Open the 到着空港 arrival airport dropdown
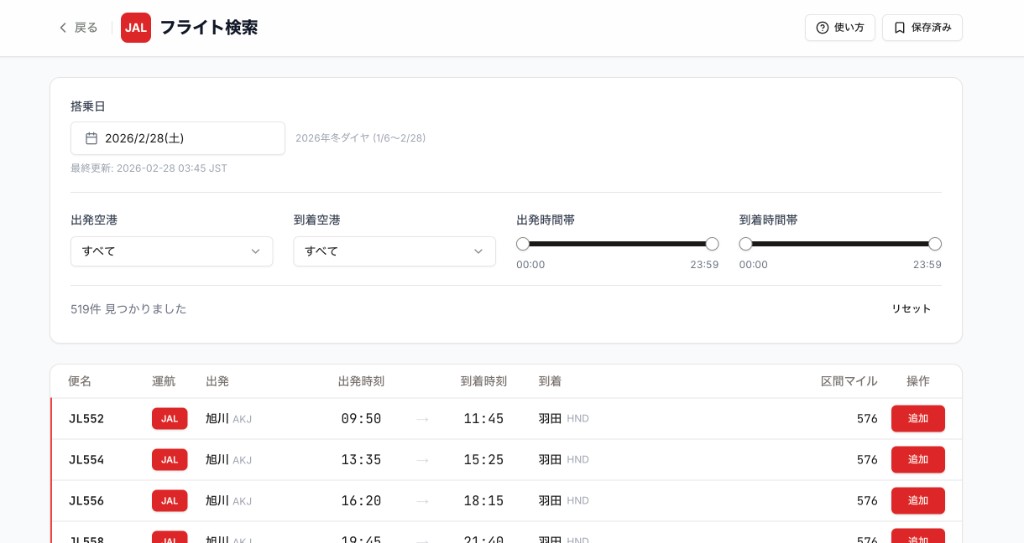This screenshot has width=1024, height=543. pyautogui.click(x=394, y=251)
